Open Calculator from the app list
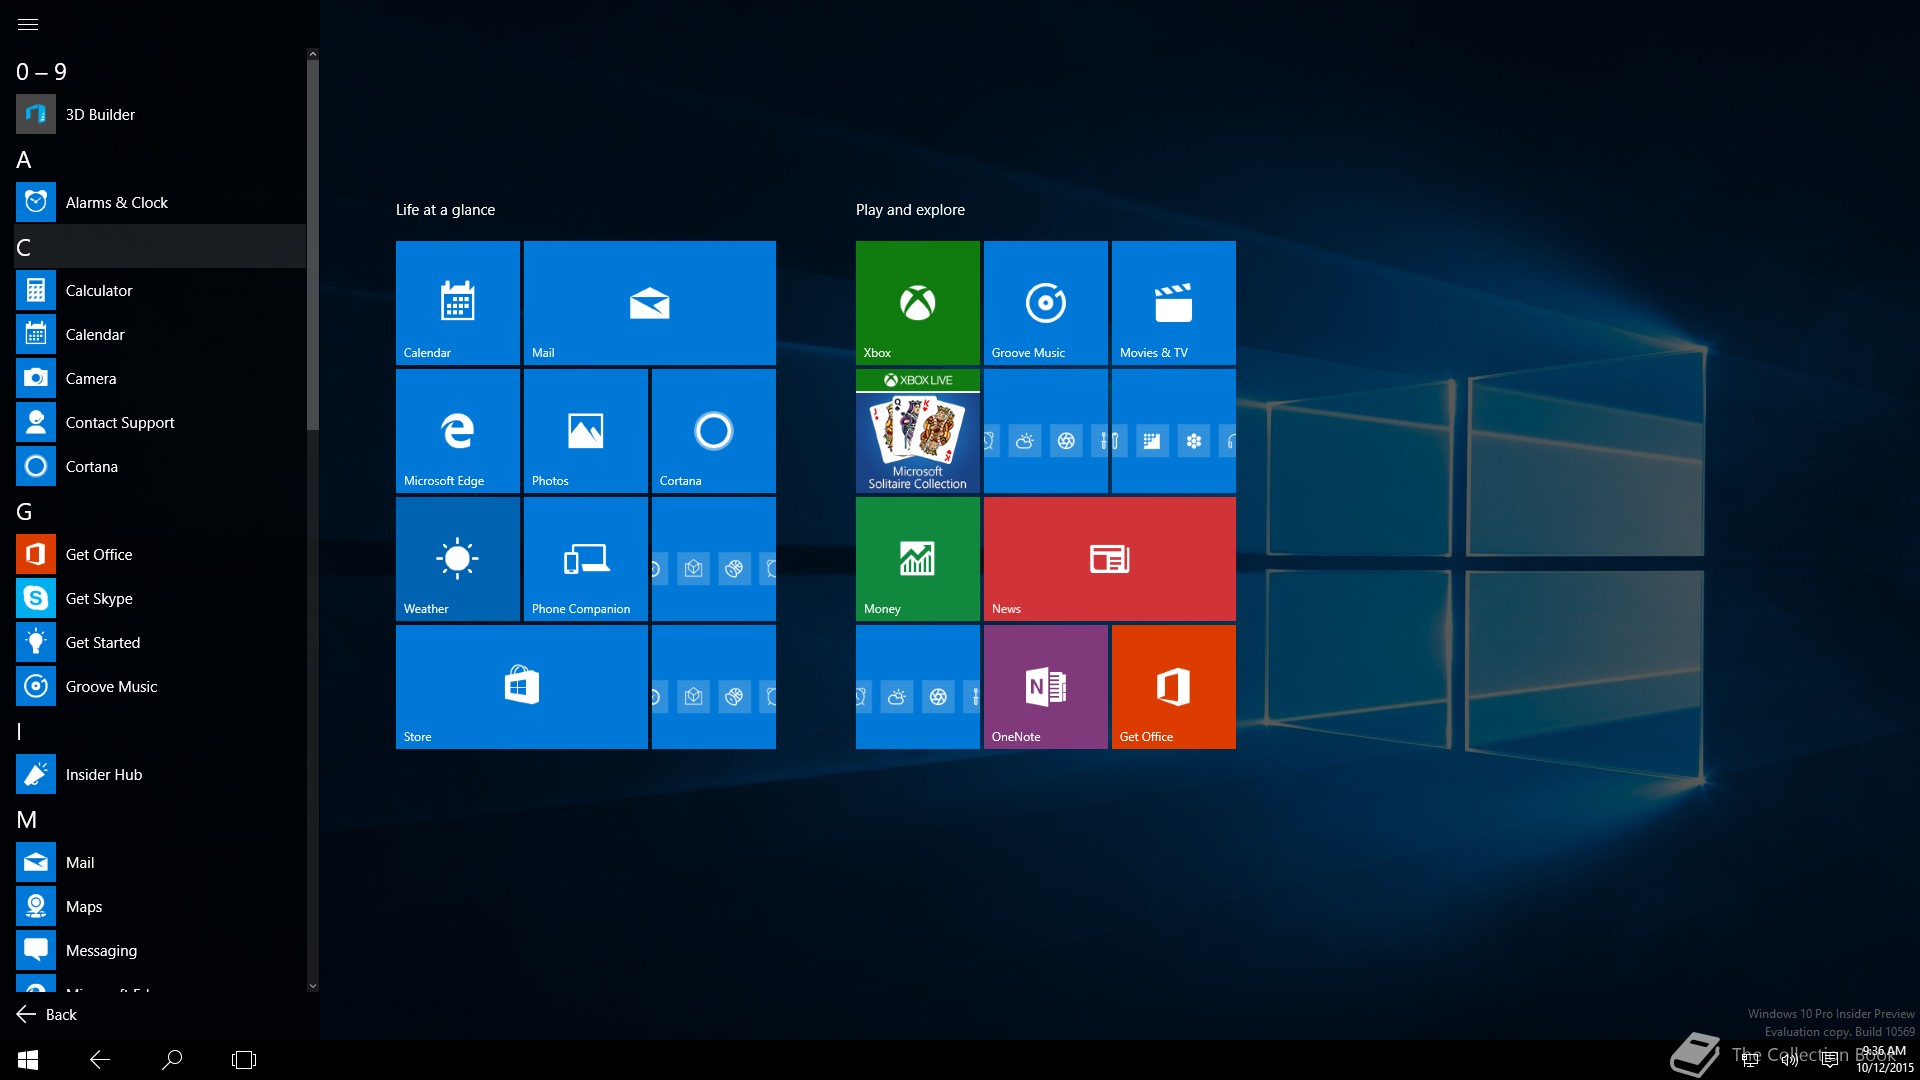The width and height of the screenshot is (1920, 1080). click(x=160, y=290)
